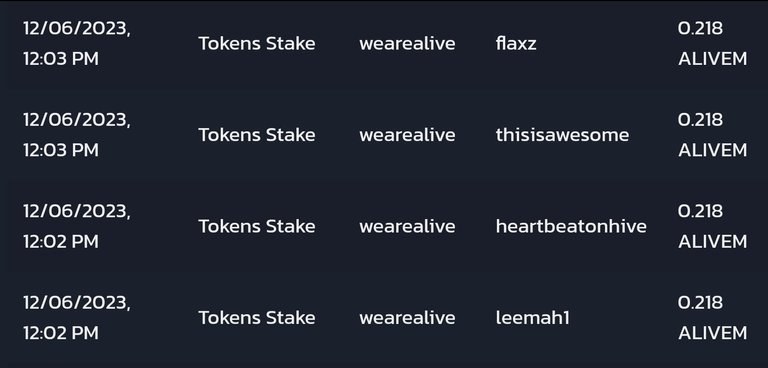Viewport: 768px width, 368px height.
Task: Click wearealive sender in the thisisawesome row
Action: (408, 135)
